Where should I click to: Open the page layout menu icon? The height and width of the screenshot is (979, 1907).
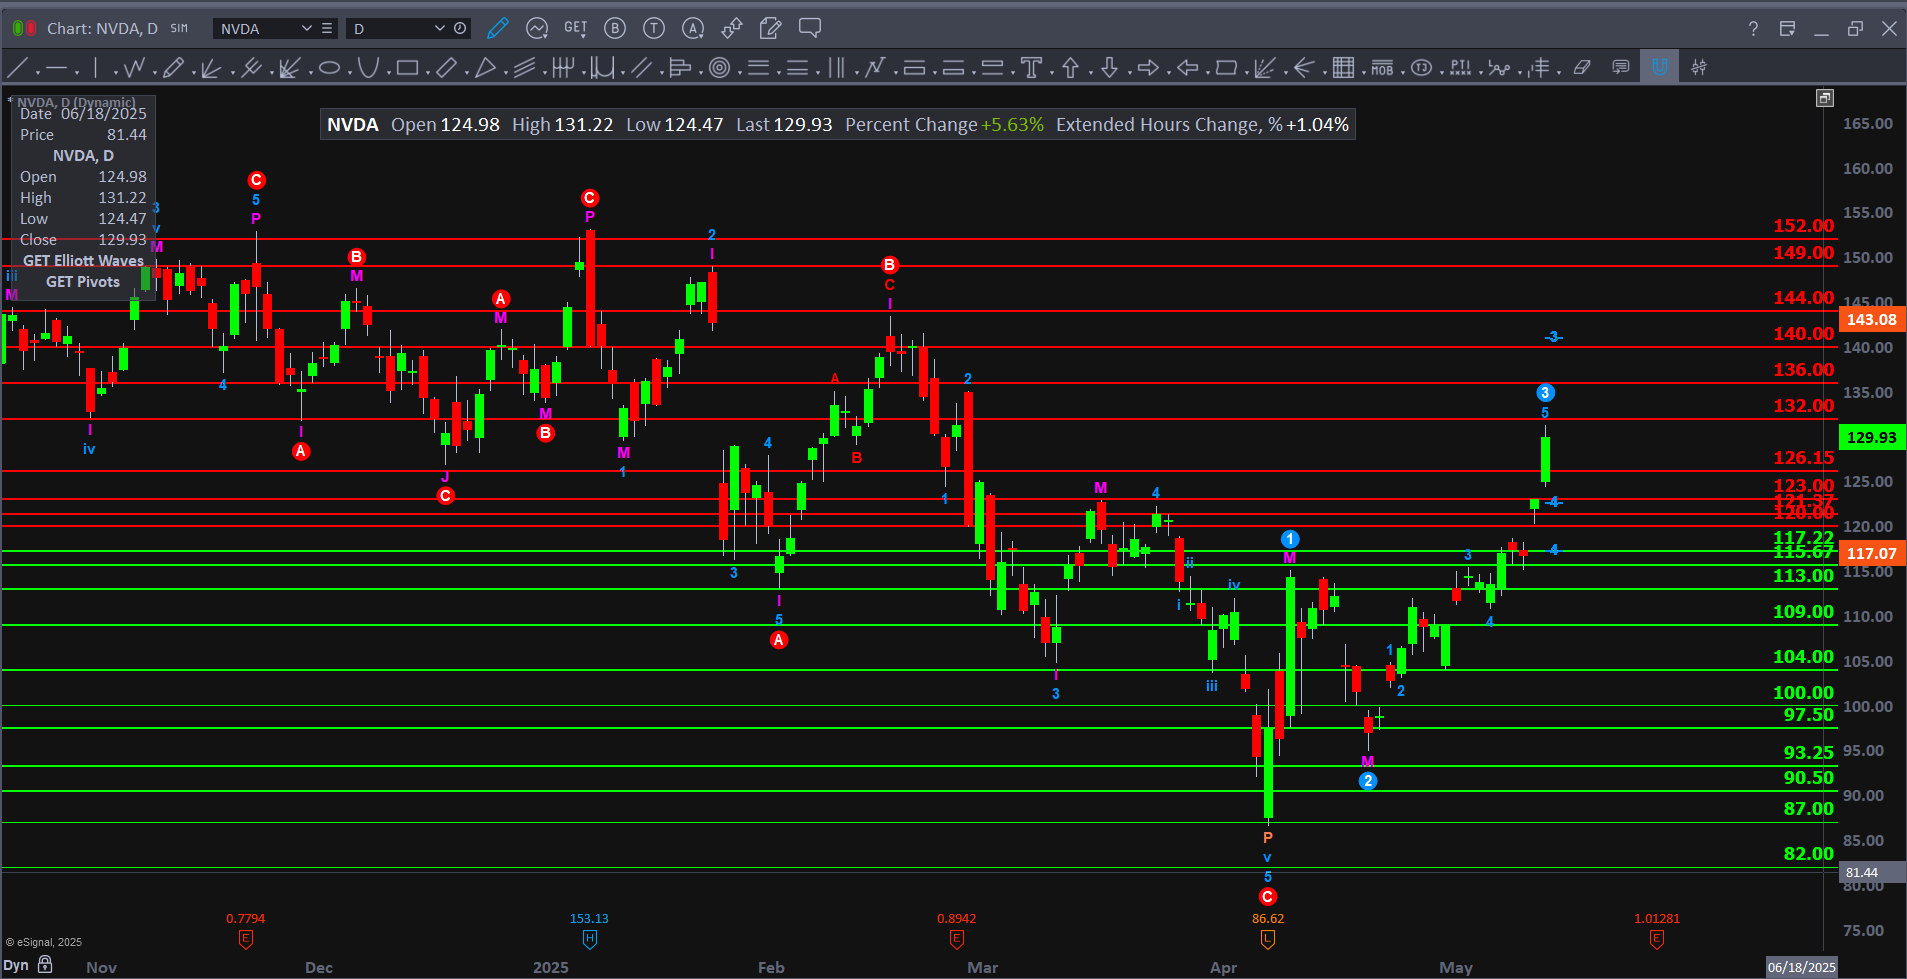pos(1787,28)
